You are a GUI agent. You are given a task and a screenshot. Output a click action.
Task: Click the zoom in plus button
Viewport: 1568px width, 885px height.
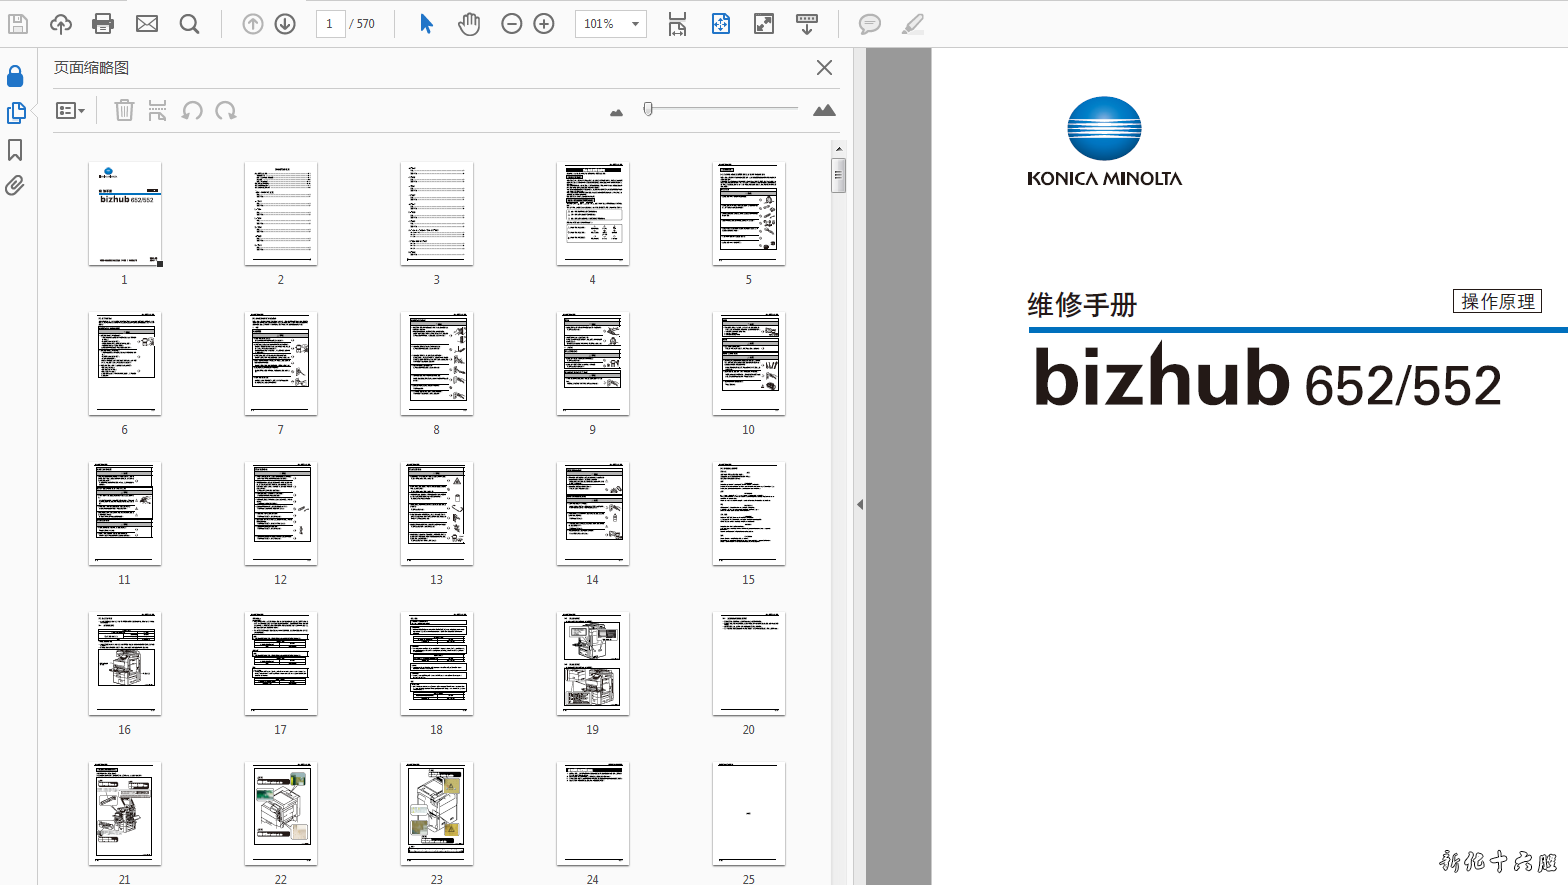click(x=544, y=24)
